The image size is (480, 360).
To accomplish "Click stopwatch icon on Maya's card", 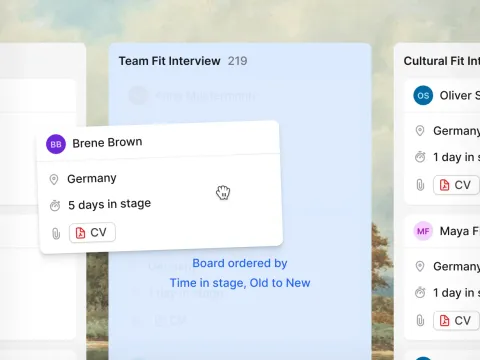I will click(x=420, y=293).
